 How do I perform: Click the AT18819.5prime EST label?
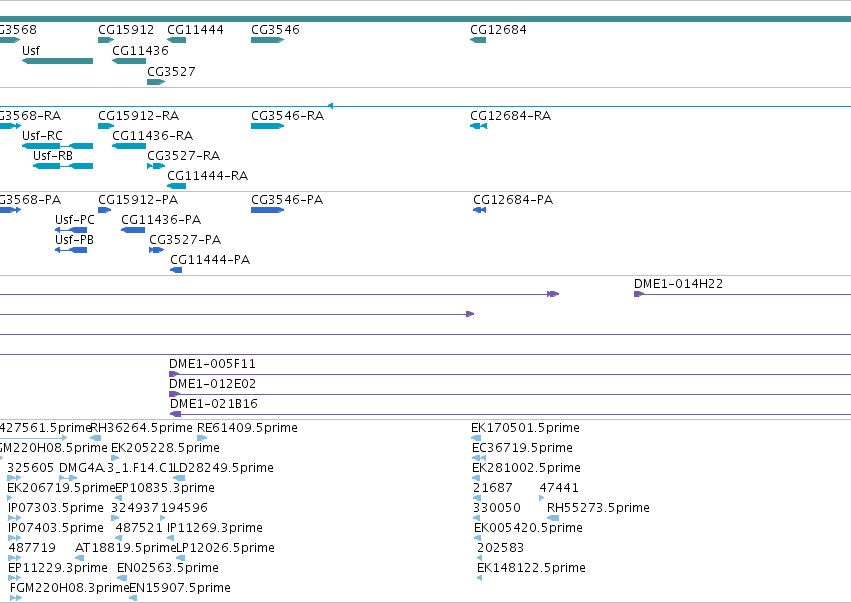[x=126, y=548]
